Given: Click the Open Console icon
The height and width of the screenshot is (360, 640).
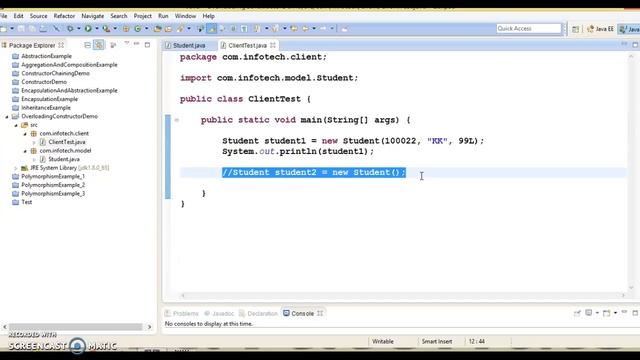Looking at the screenshot, I should [x=607, y=313].
